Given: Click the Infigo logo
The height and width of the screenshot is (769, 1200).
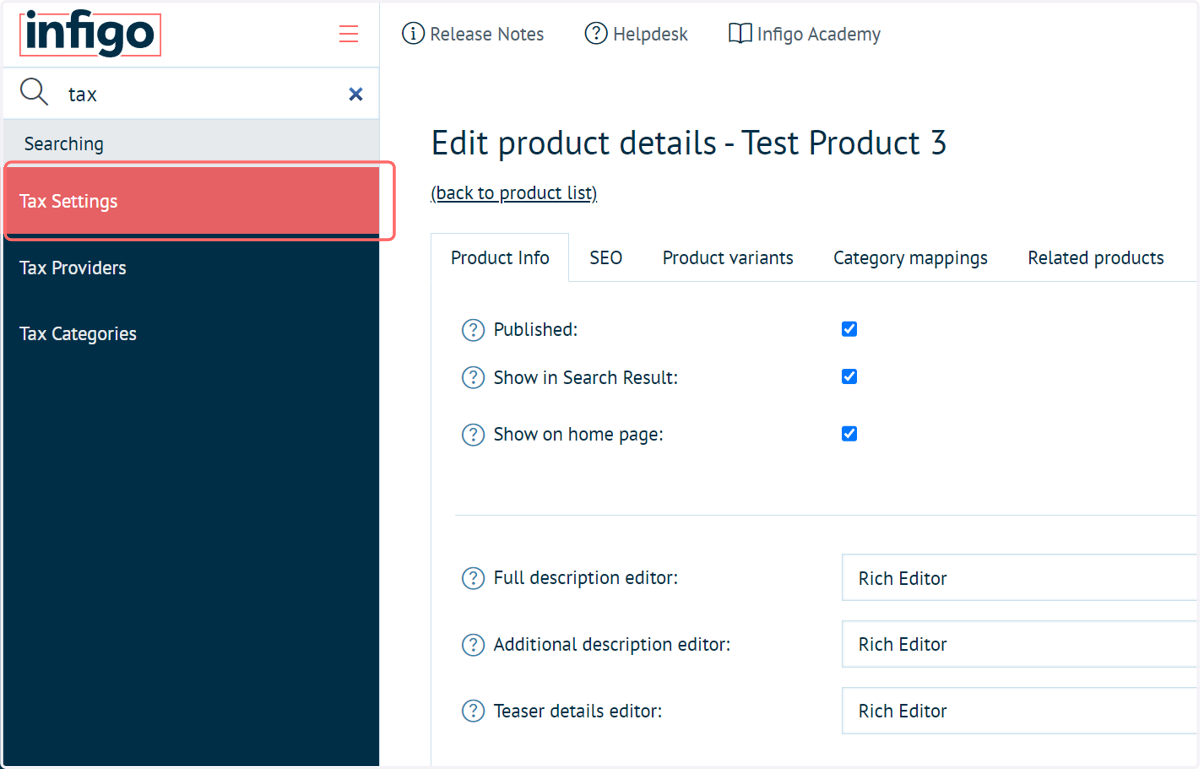Looking at the screenshot, I should pyautogui.click(x=89, y=34).
